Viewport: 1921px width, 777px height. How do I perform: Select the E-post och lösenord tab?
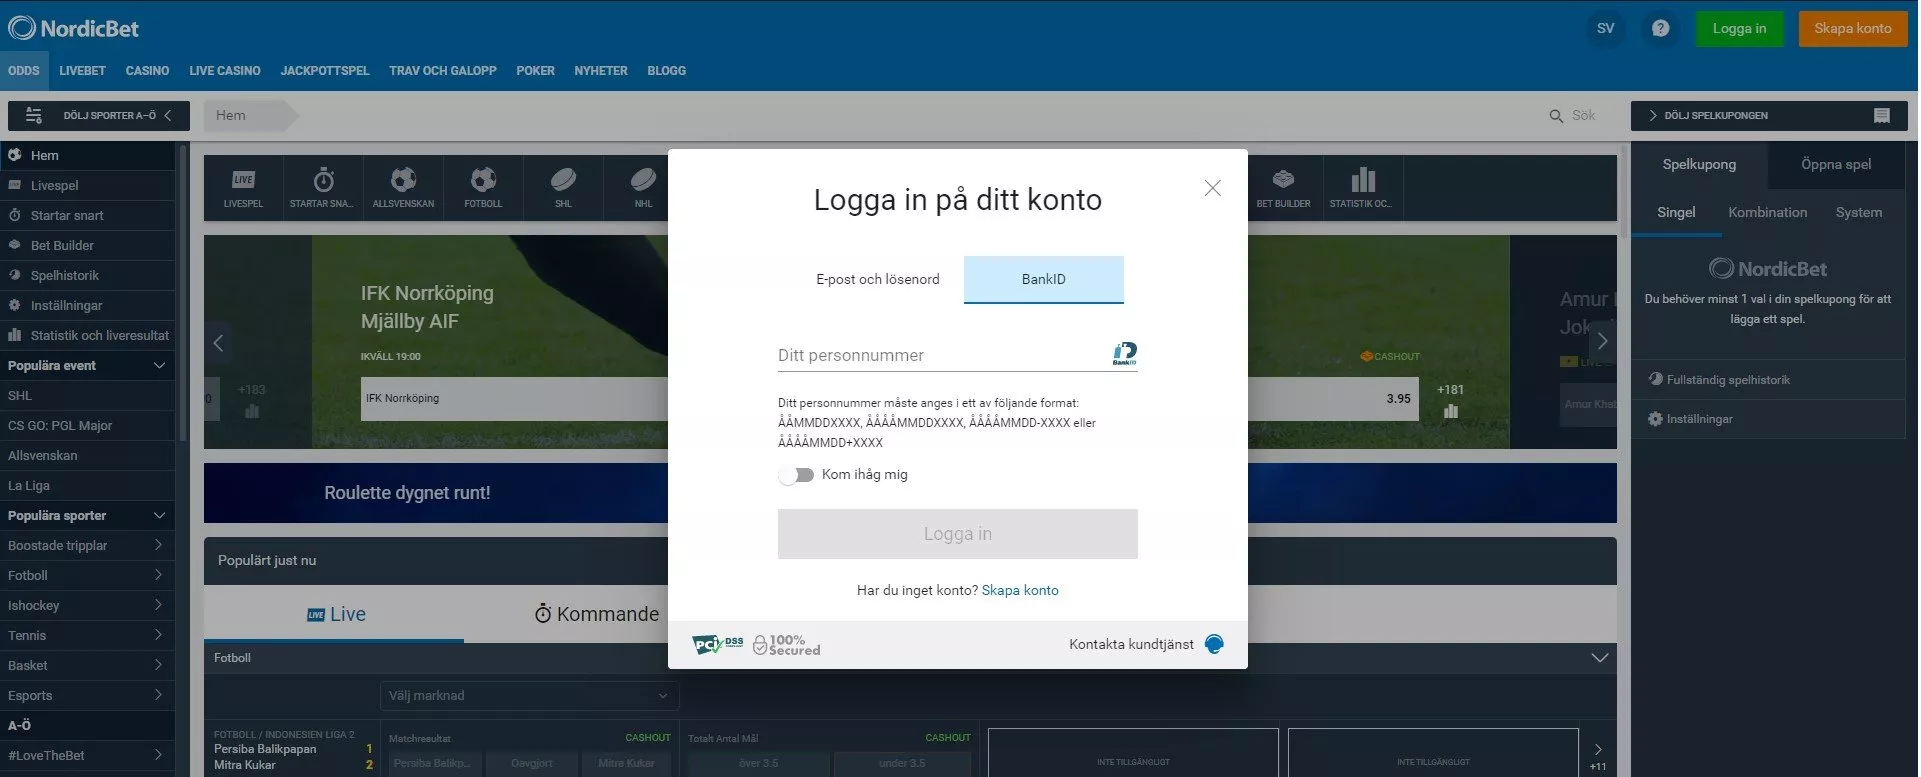[x=878, y=279]
